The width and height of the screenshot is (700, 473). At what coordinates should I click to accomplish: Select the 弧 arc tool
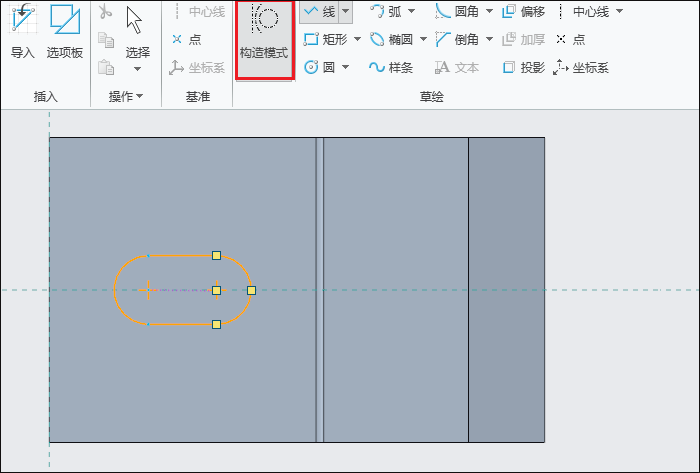click(x=386, y=12)
